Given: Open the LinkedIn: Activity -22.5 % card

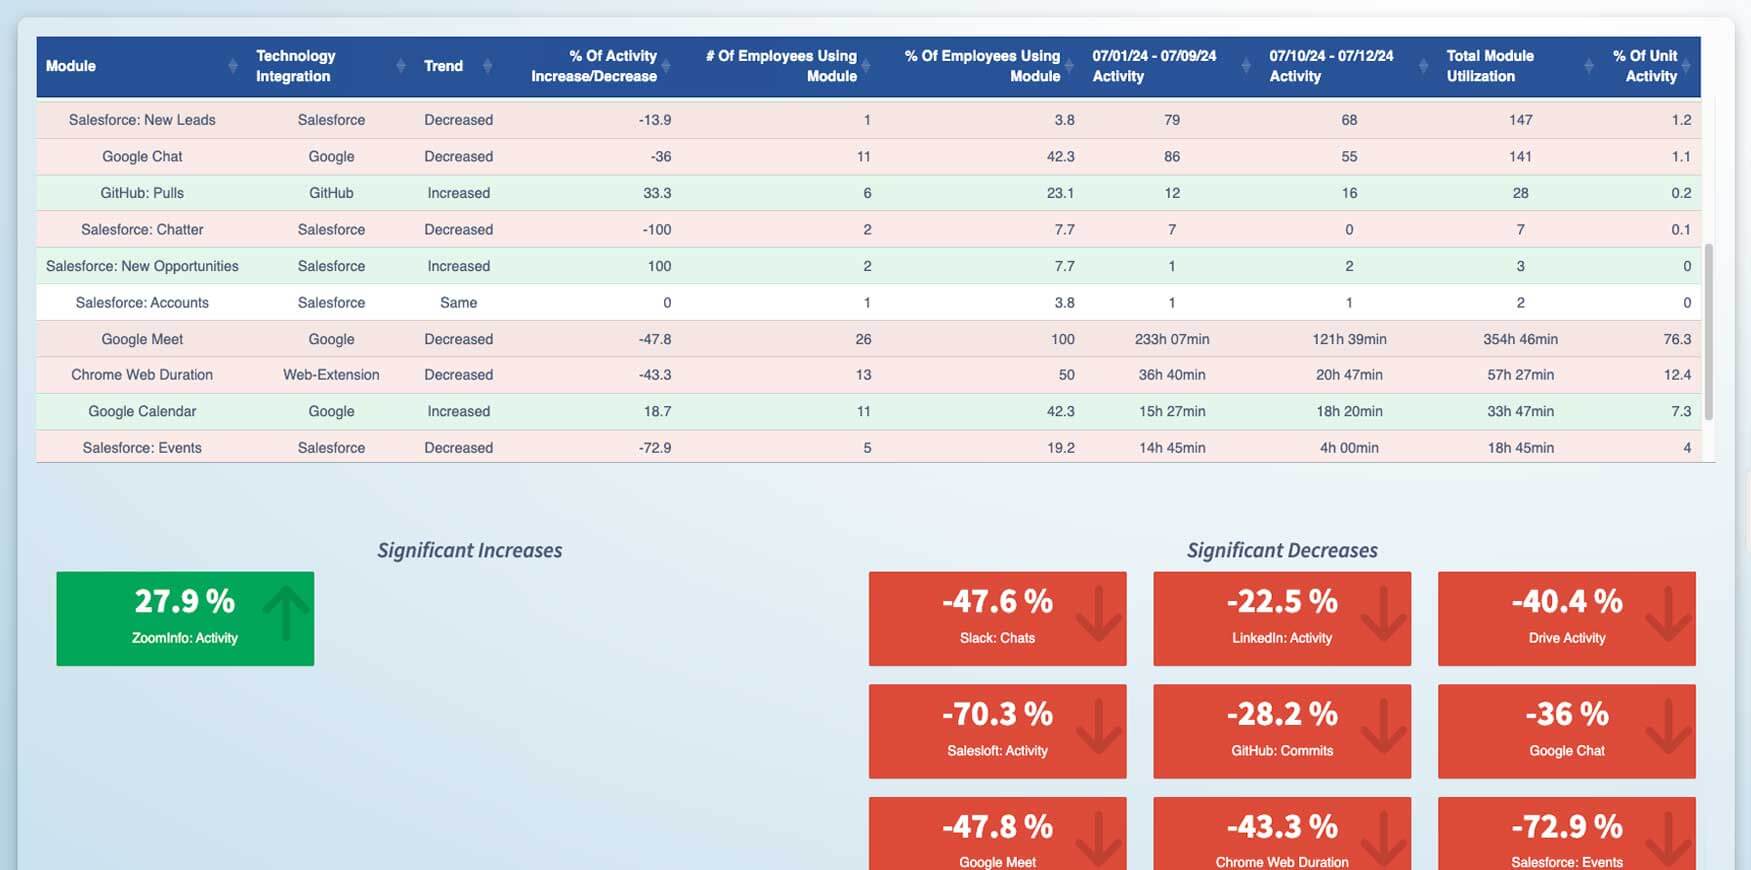Looking at the screenshot, I should tap(1282, 619).
